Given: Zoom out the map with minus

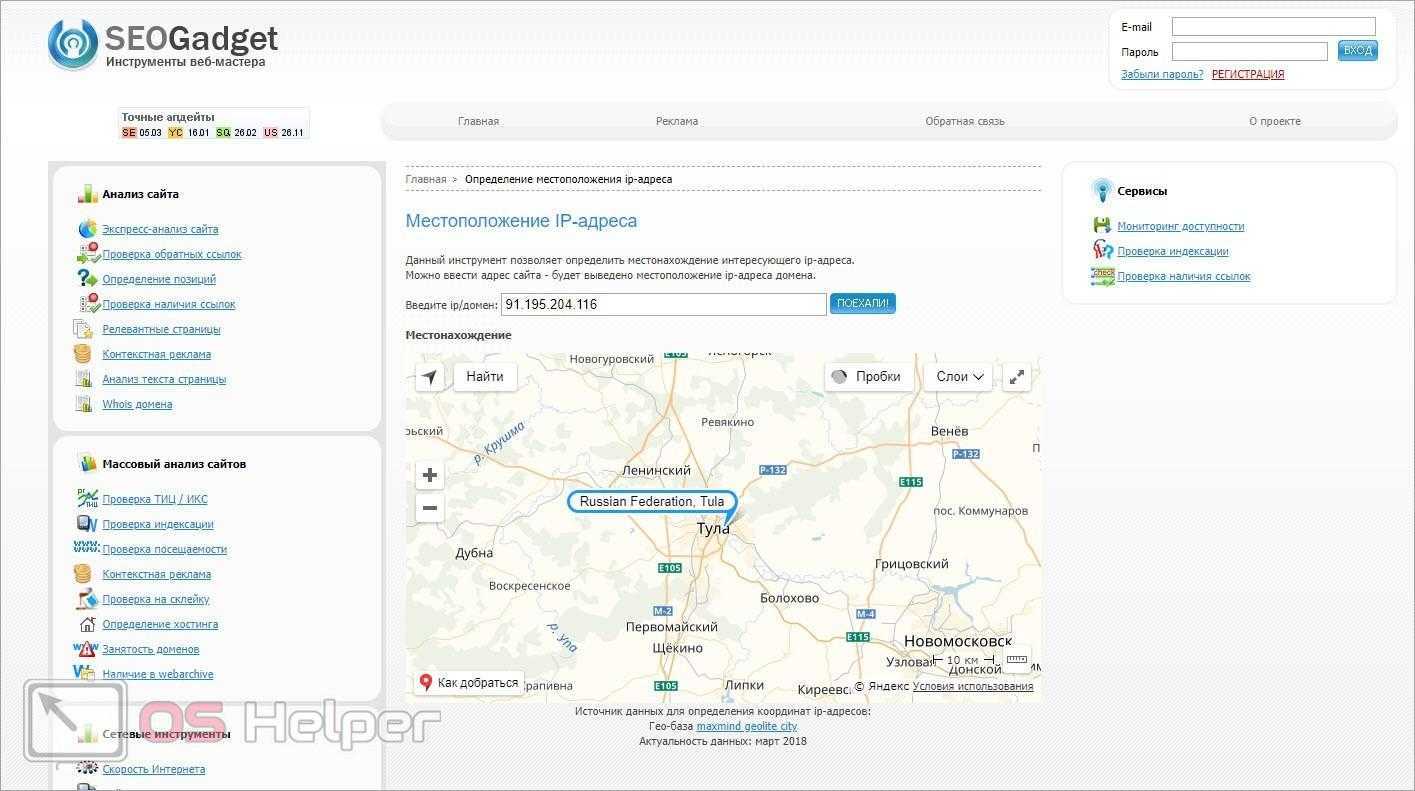Looking at the screenshot, I should point(430,508).
